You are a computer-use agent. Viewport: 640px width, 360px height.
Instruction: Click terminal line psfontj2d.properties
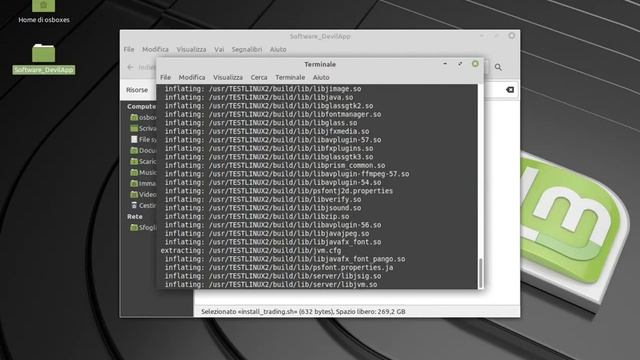pyautogui.click(x=279, y=191)
